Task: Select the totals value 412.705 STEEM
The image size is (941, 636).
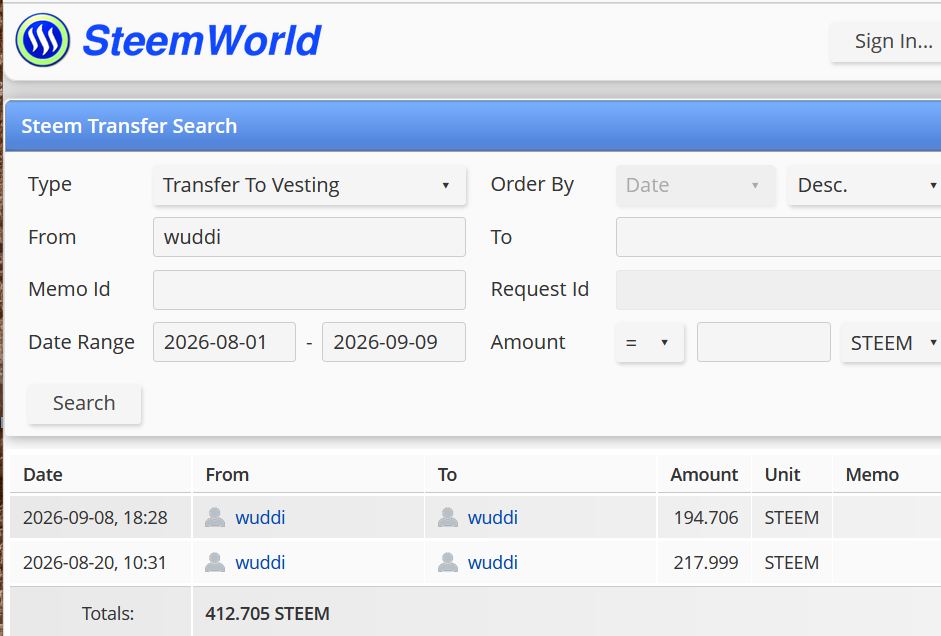Action: [267, 613]
